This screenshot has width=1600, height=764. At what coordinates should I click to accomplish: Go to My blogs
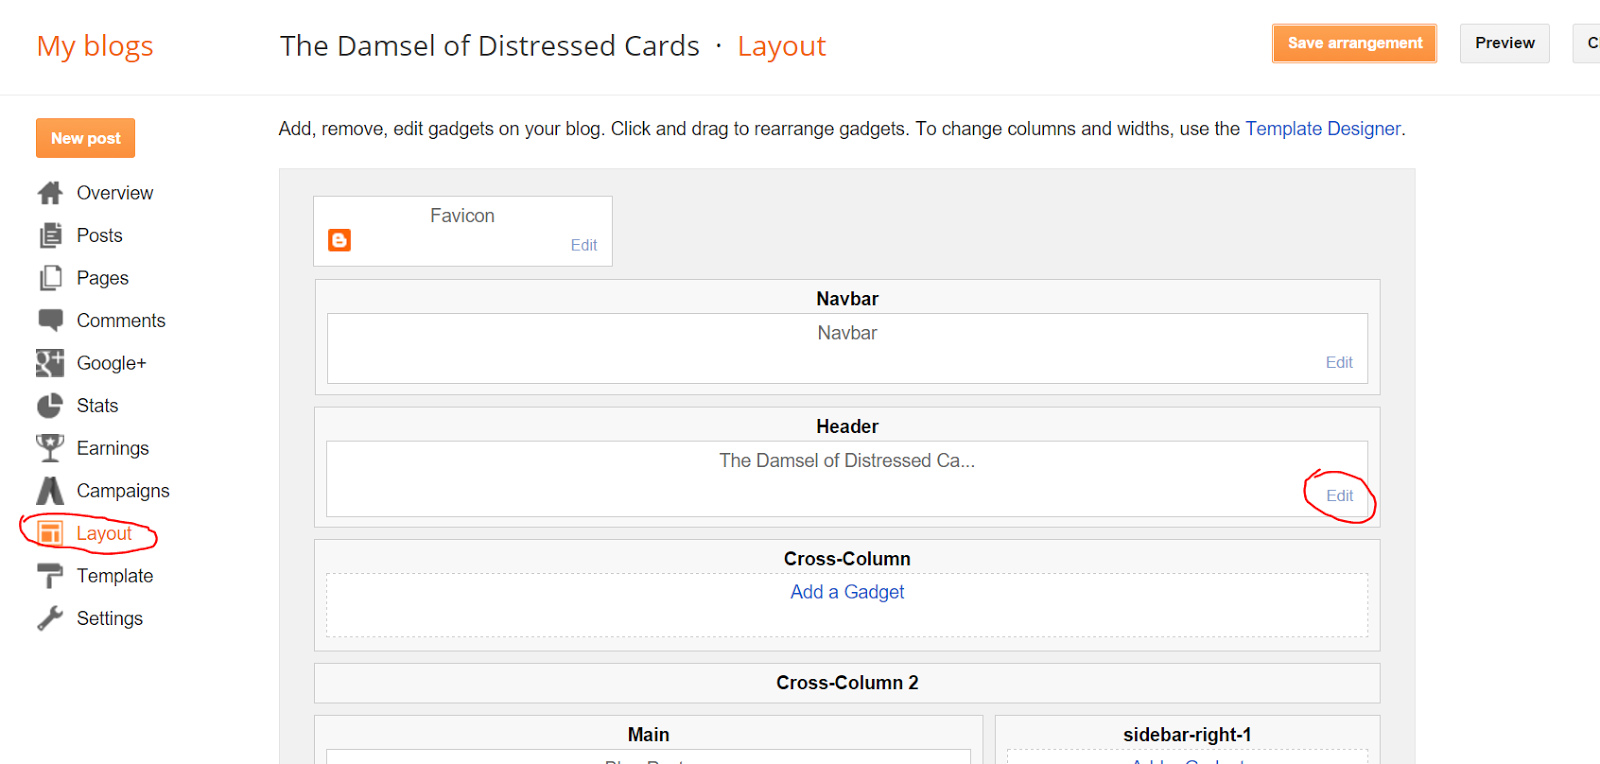95,46
